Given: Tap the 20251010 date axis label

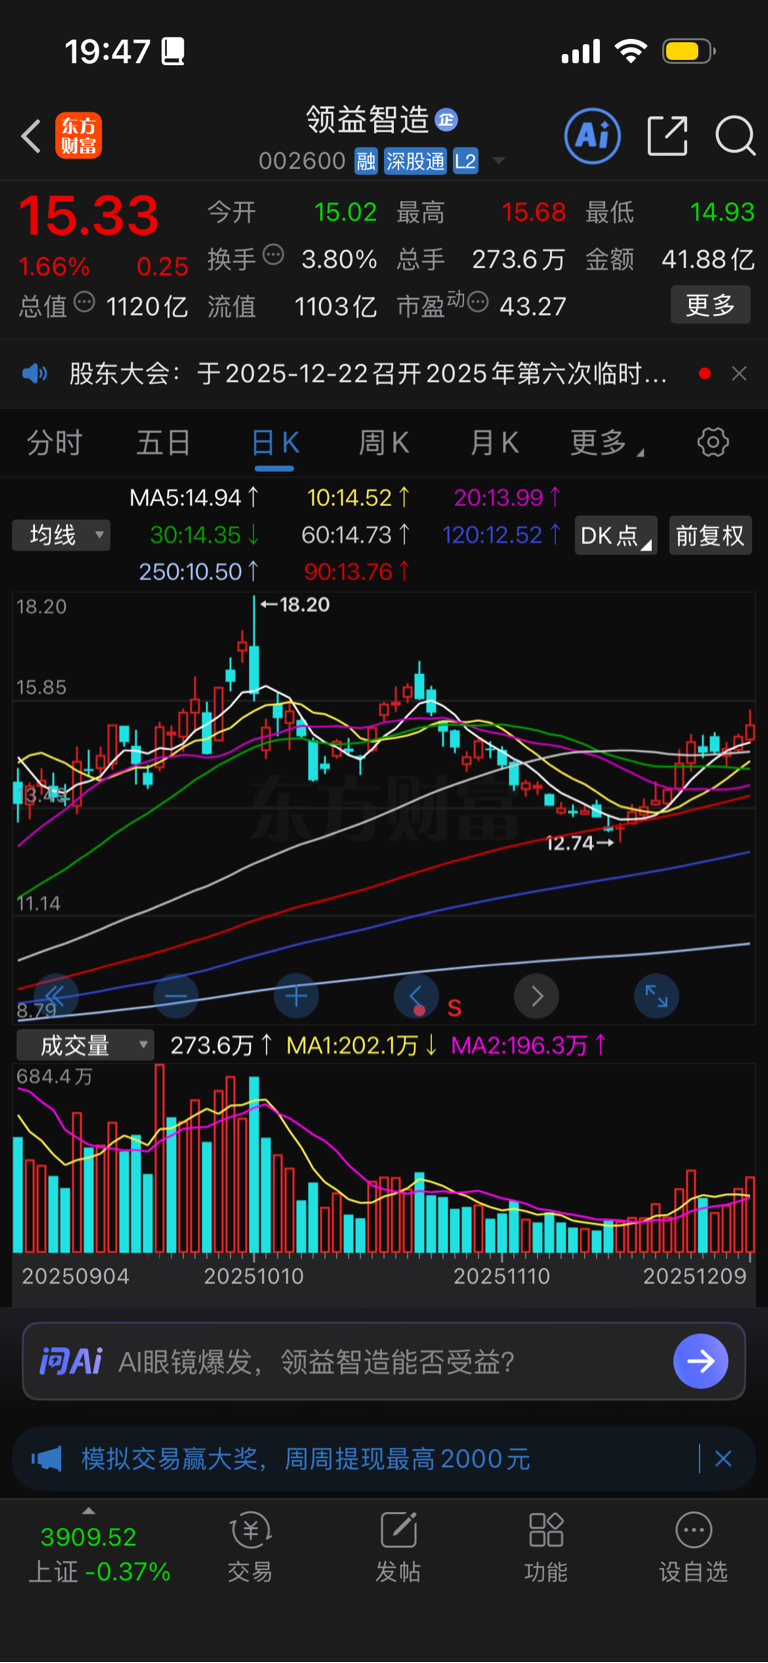Looking at the screenshot, I should tap(254, 1277).
